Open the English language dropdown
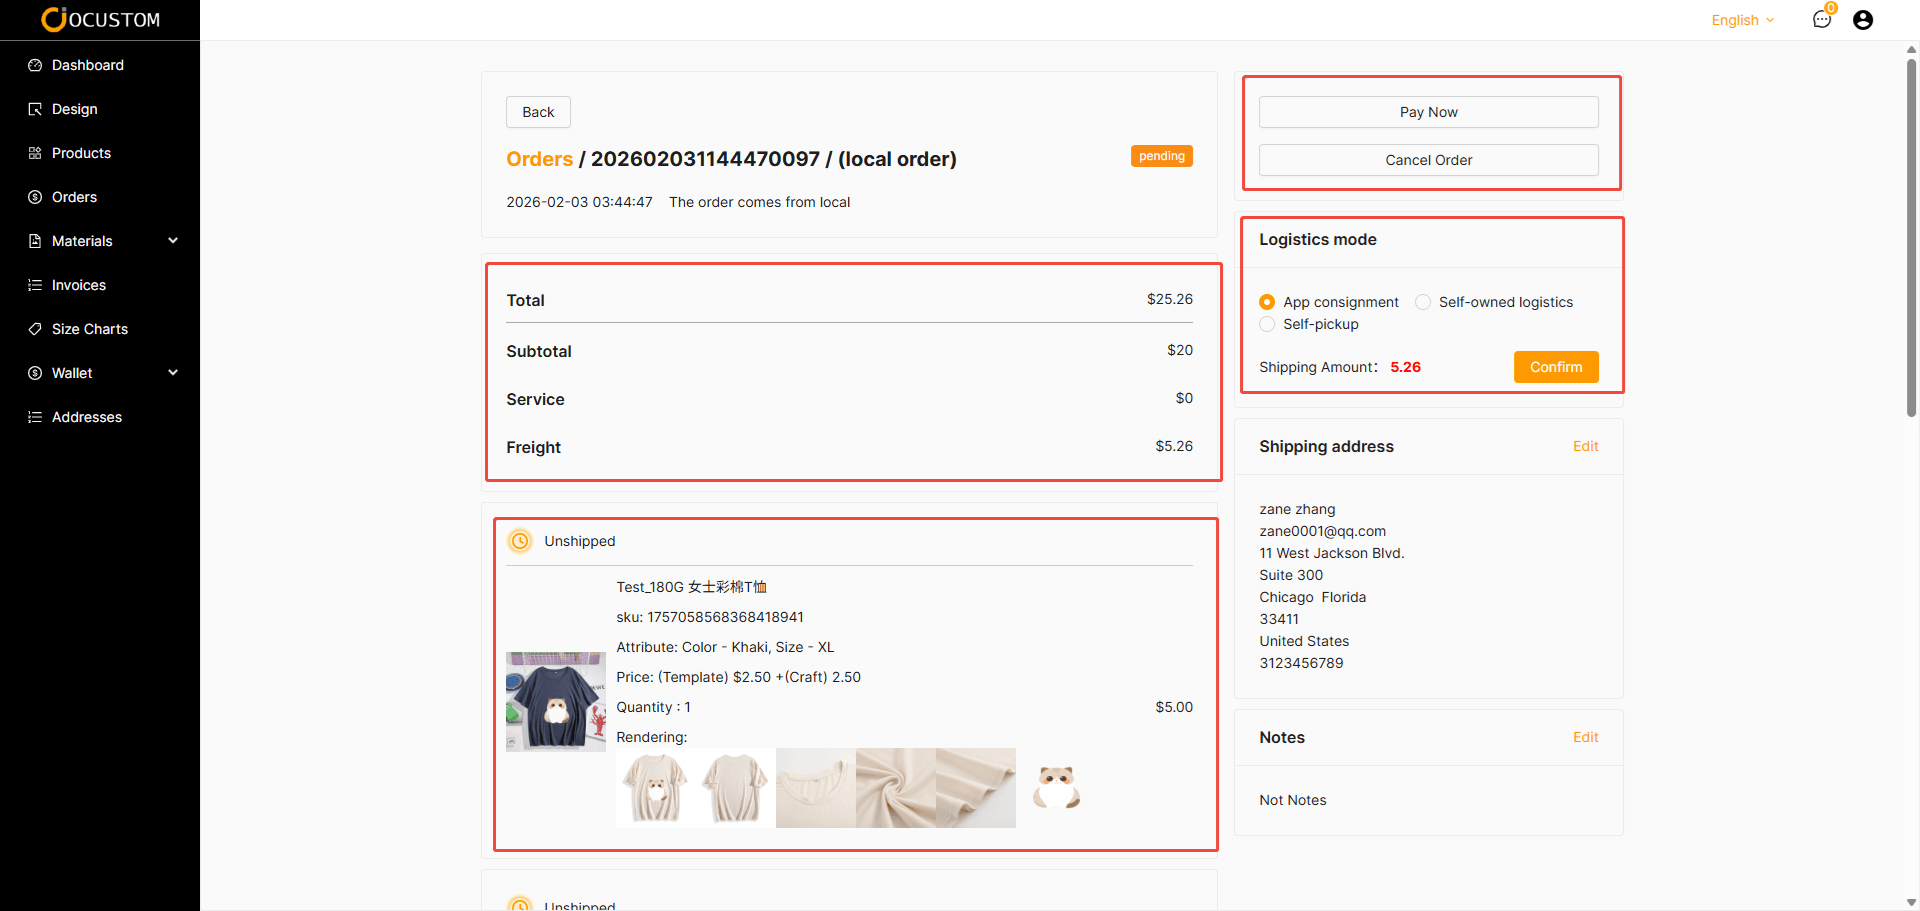 (1742, 20)
